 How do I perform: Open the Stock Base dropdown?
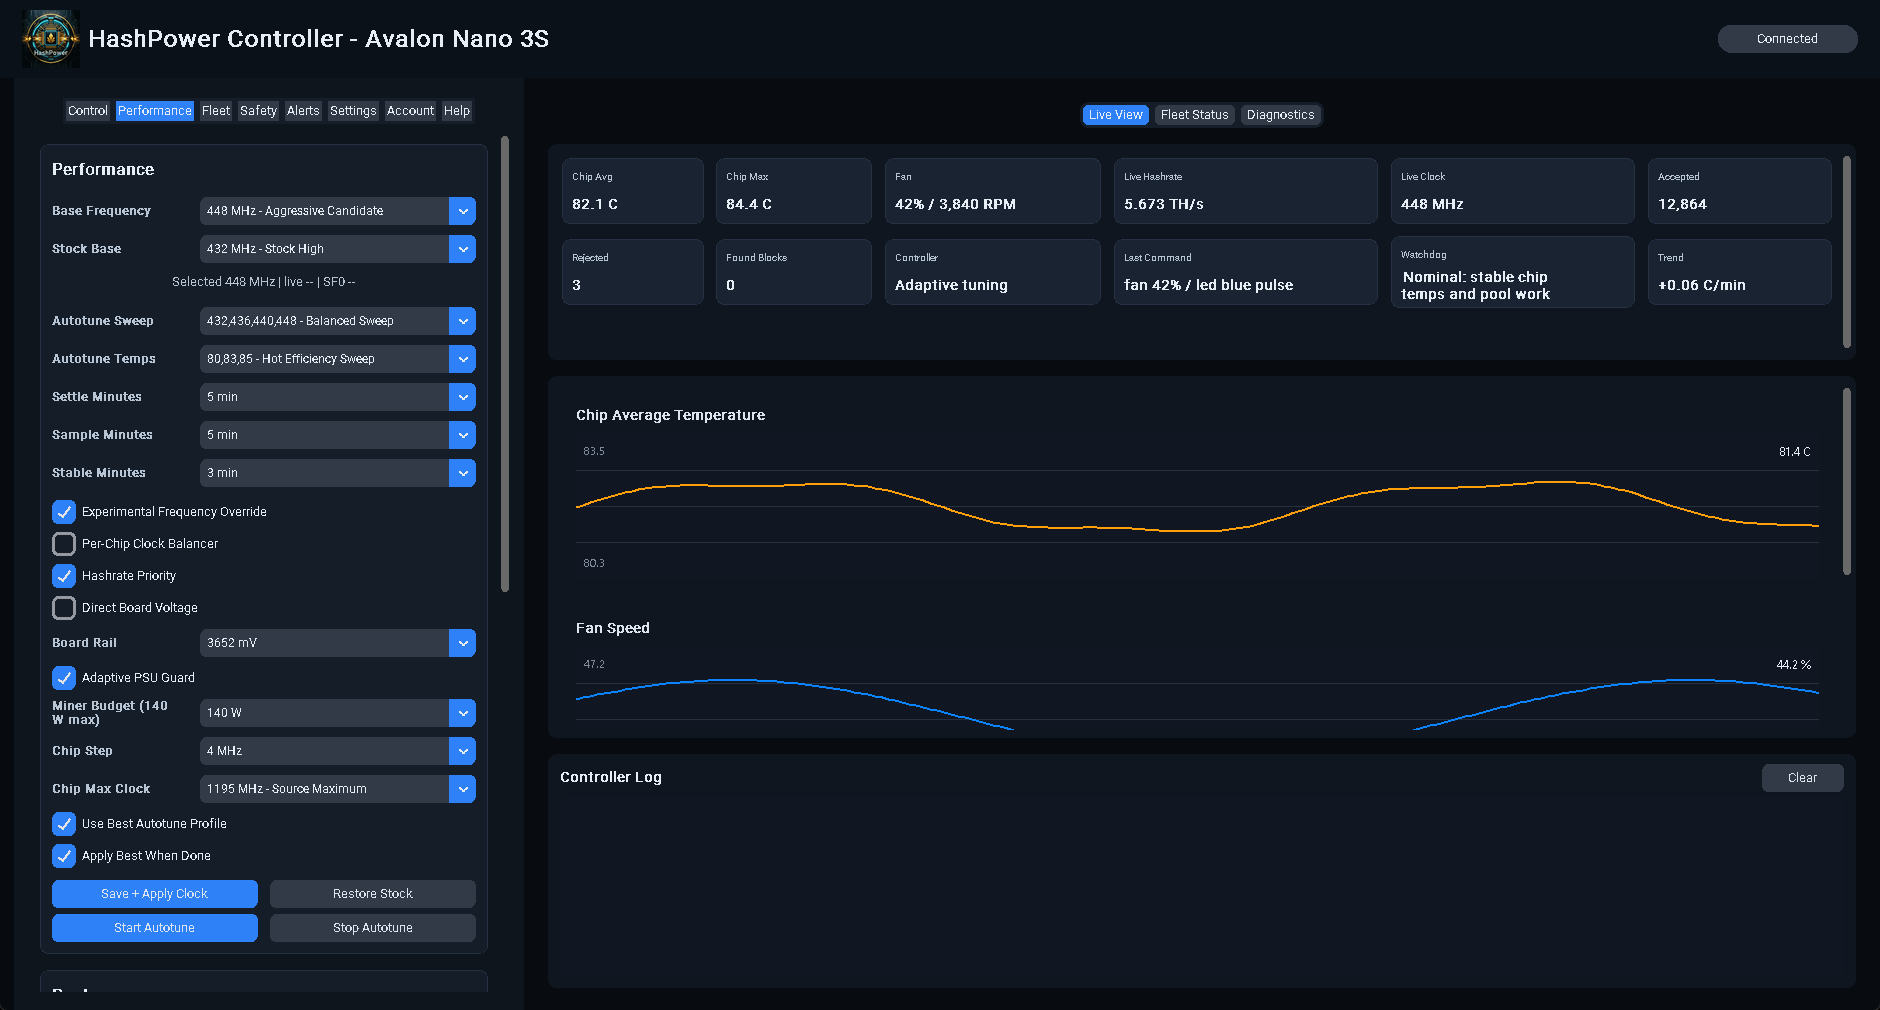[x=338, y=249]
